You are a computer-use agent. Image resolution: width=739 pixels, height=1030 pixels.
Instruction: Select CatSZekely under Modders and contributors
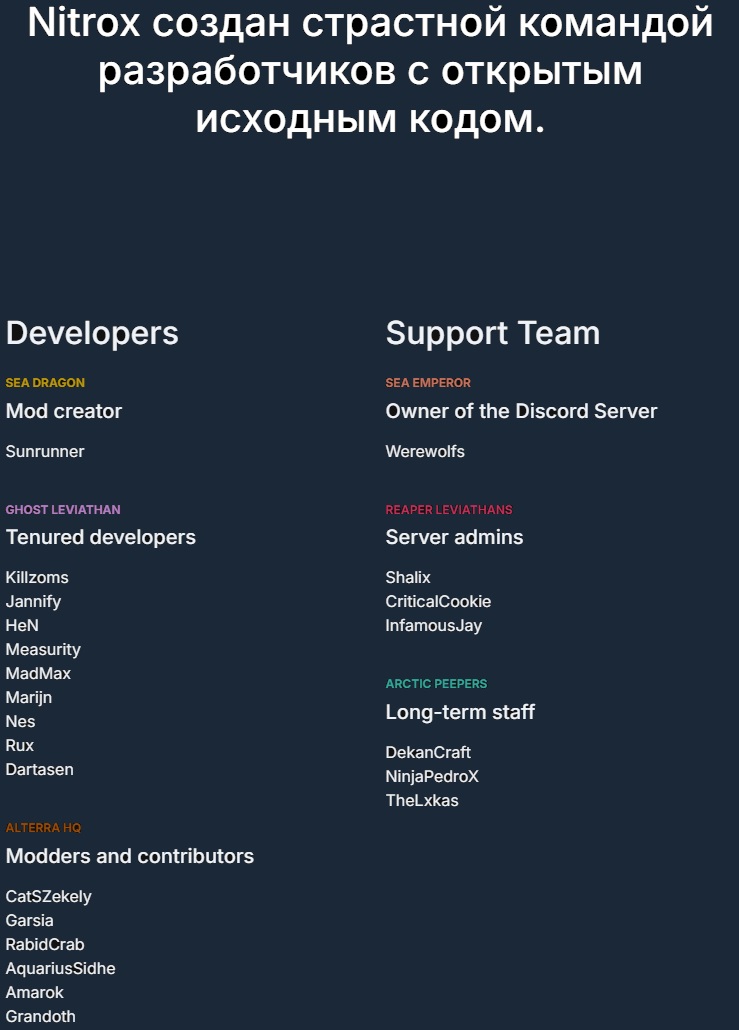coord(49,897)
